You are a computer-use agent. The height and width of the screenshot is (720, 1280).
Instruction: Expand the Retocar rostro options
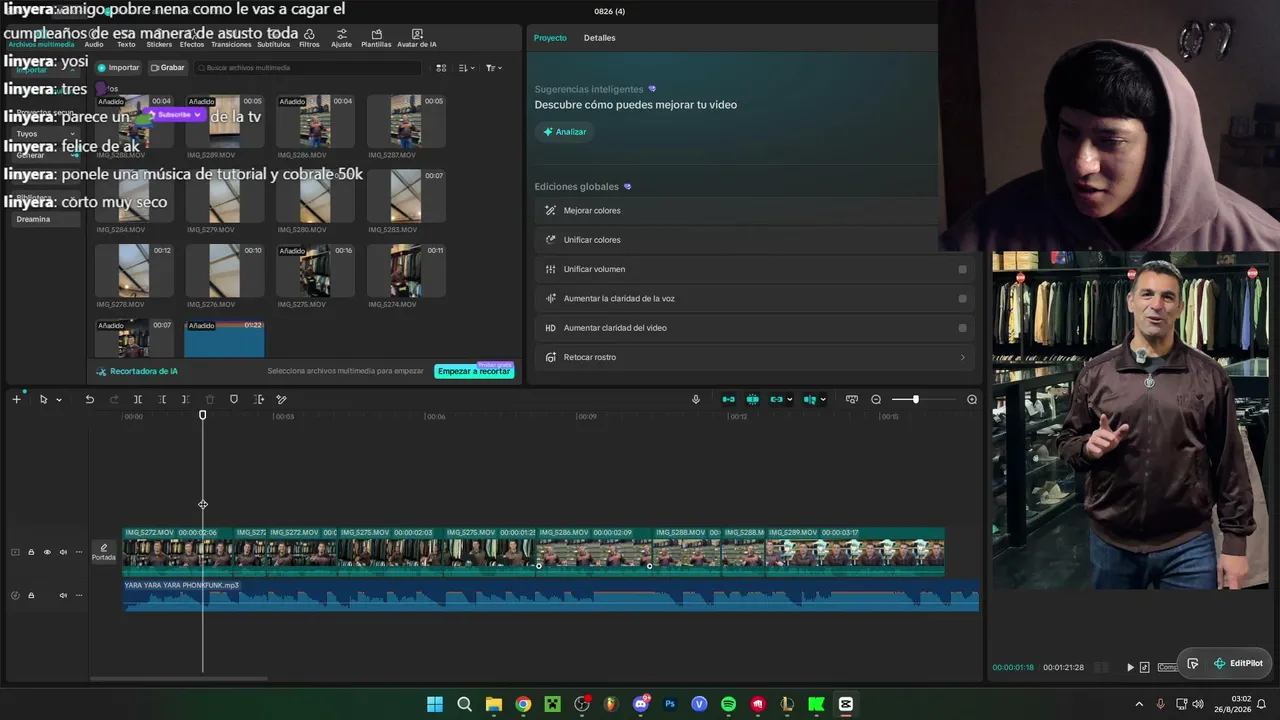pyautogui.click(x=963, y=357)
